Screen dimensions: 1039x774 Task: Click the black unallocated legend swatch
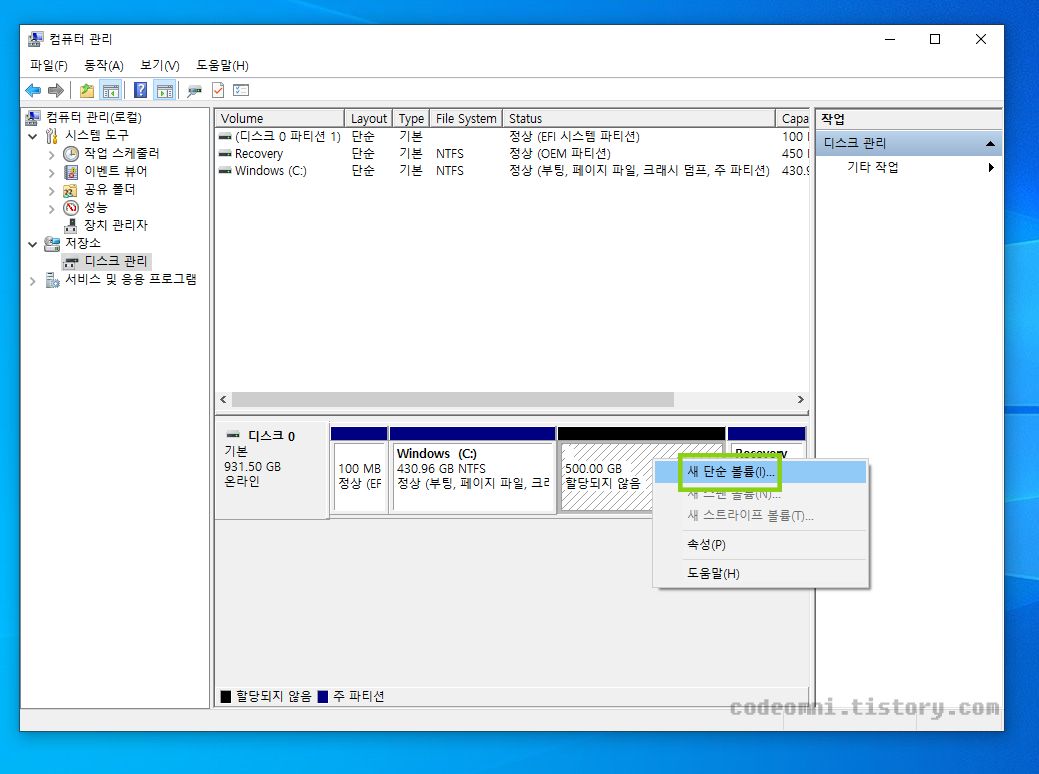tap(226, 696)
